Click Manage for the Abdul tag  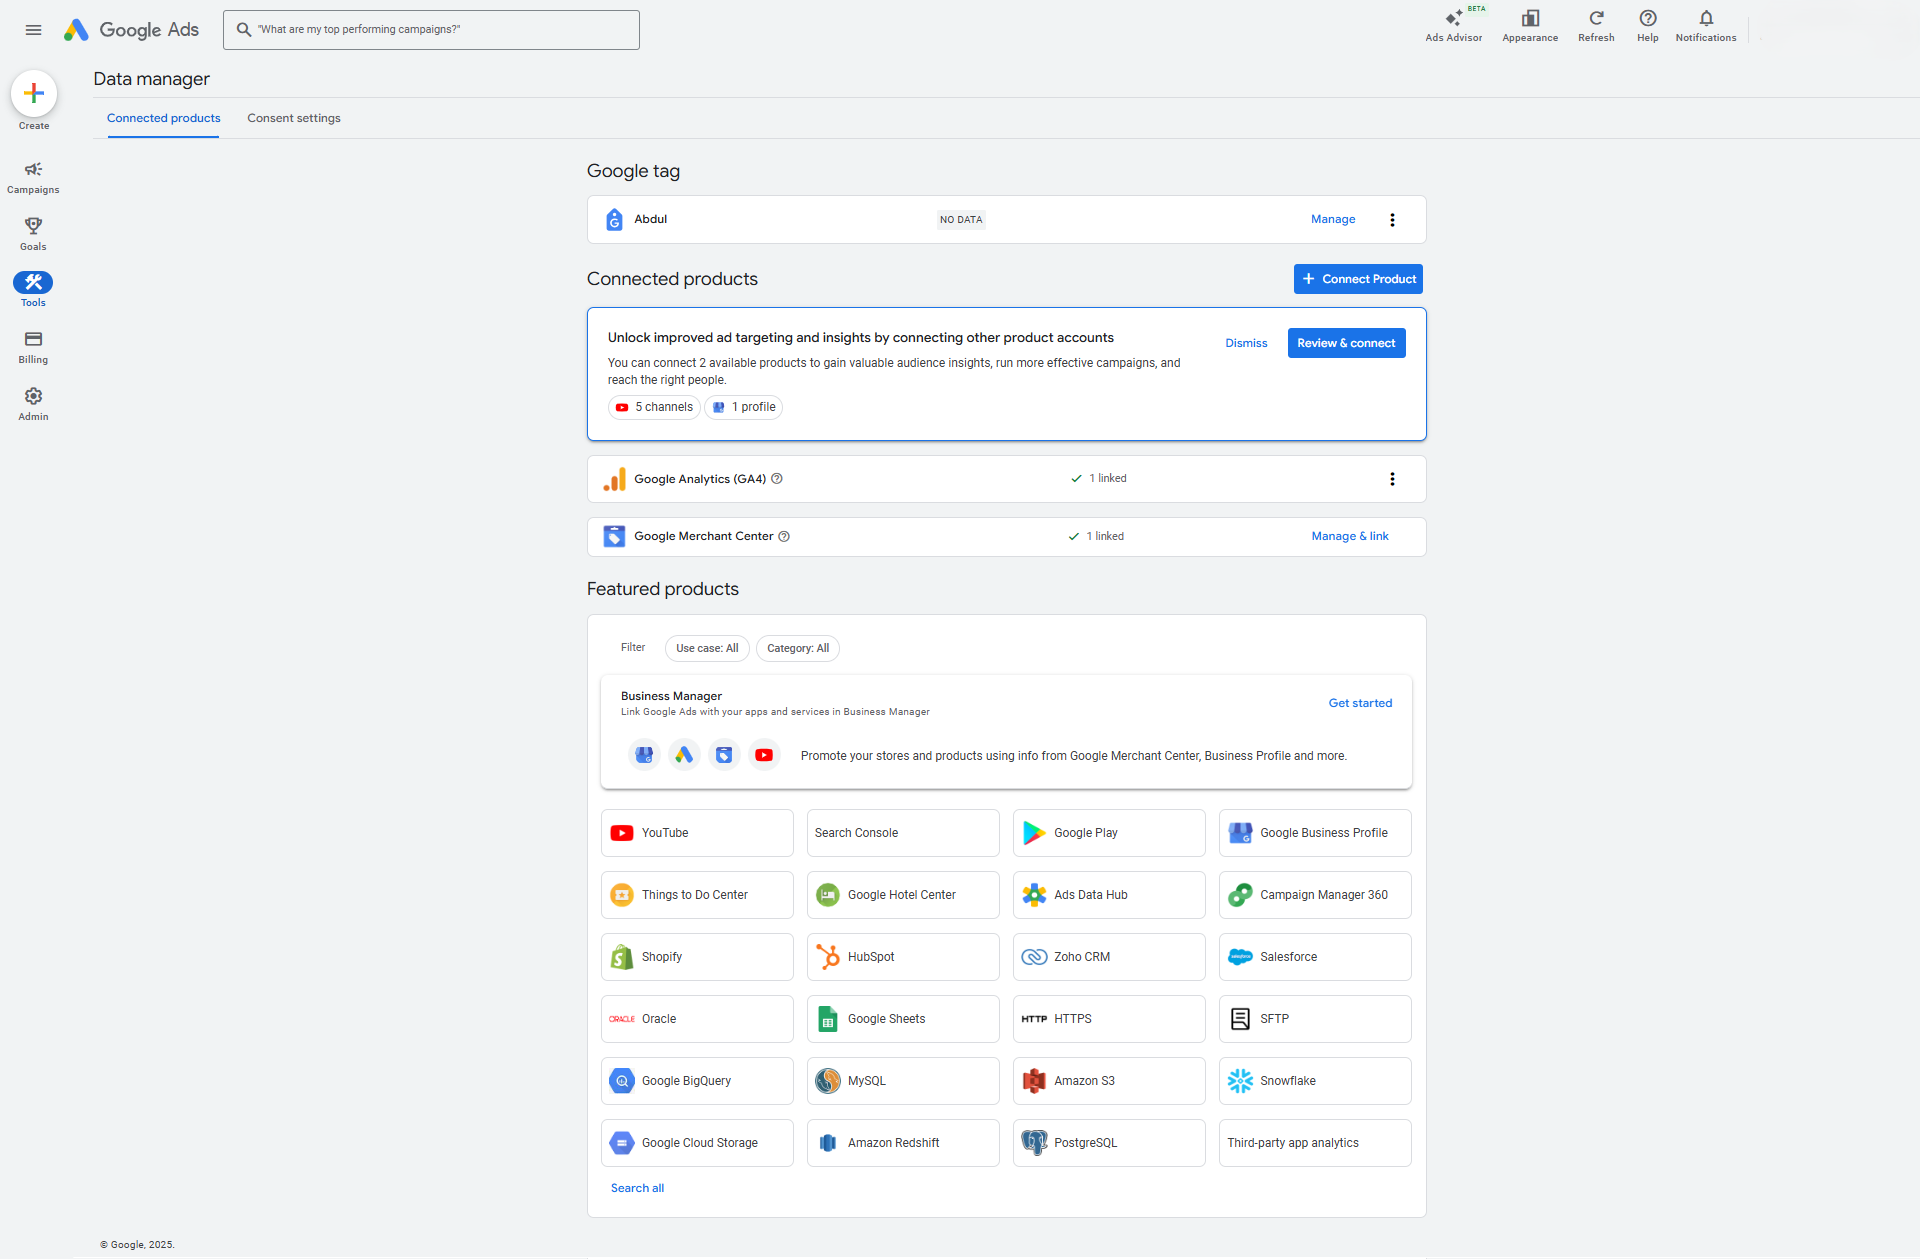[1333, 219]
